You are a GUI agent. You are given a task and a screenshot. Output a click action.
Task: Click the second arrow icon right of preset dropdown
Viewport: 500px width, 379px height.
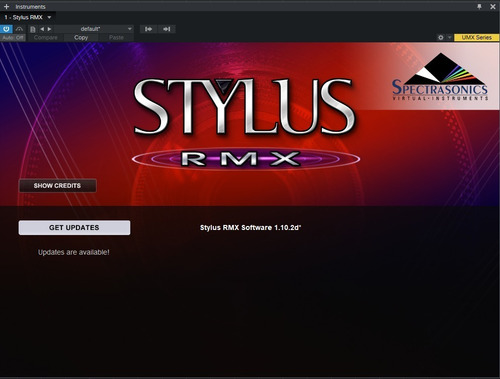(x=167, y=29)
